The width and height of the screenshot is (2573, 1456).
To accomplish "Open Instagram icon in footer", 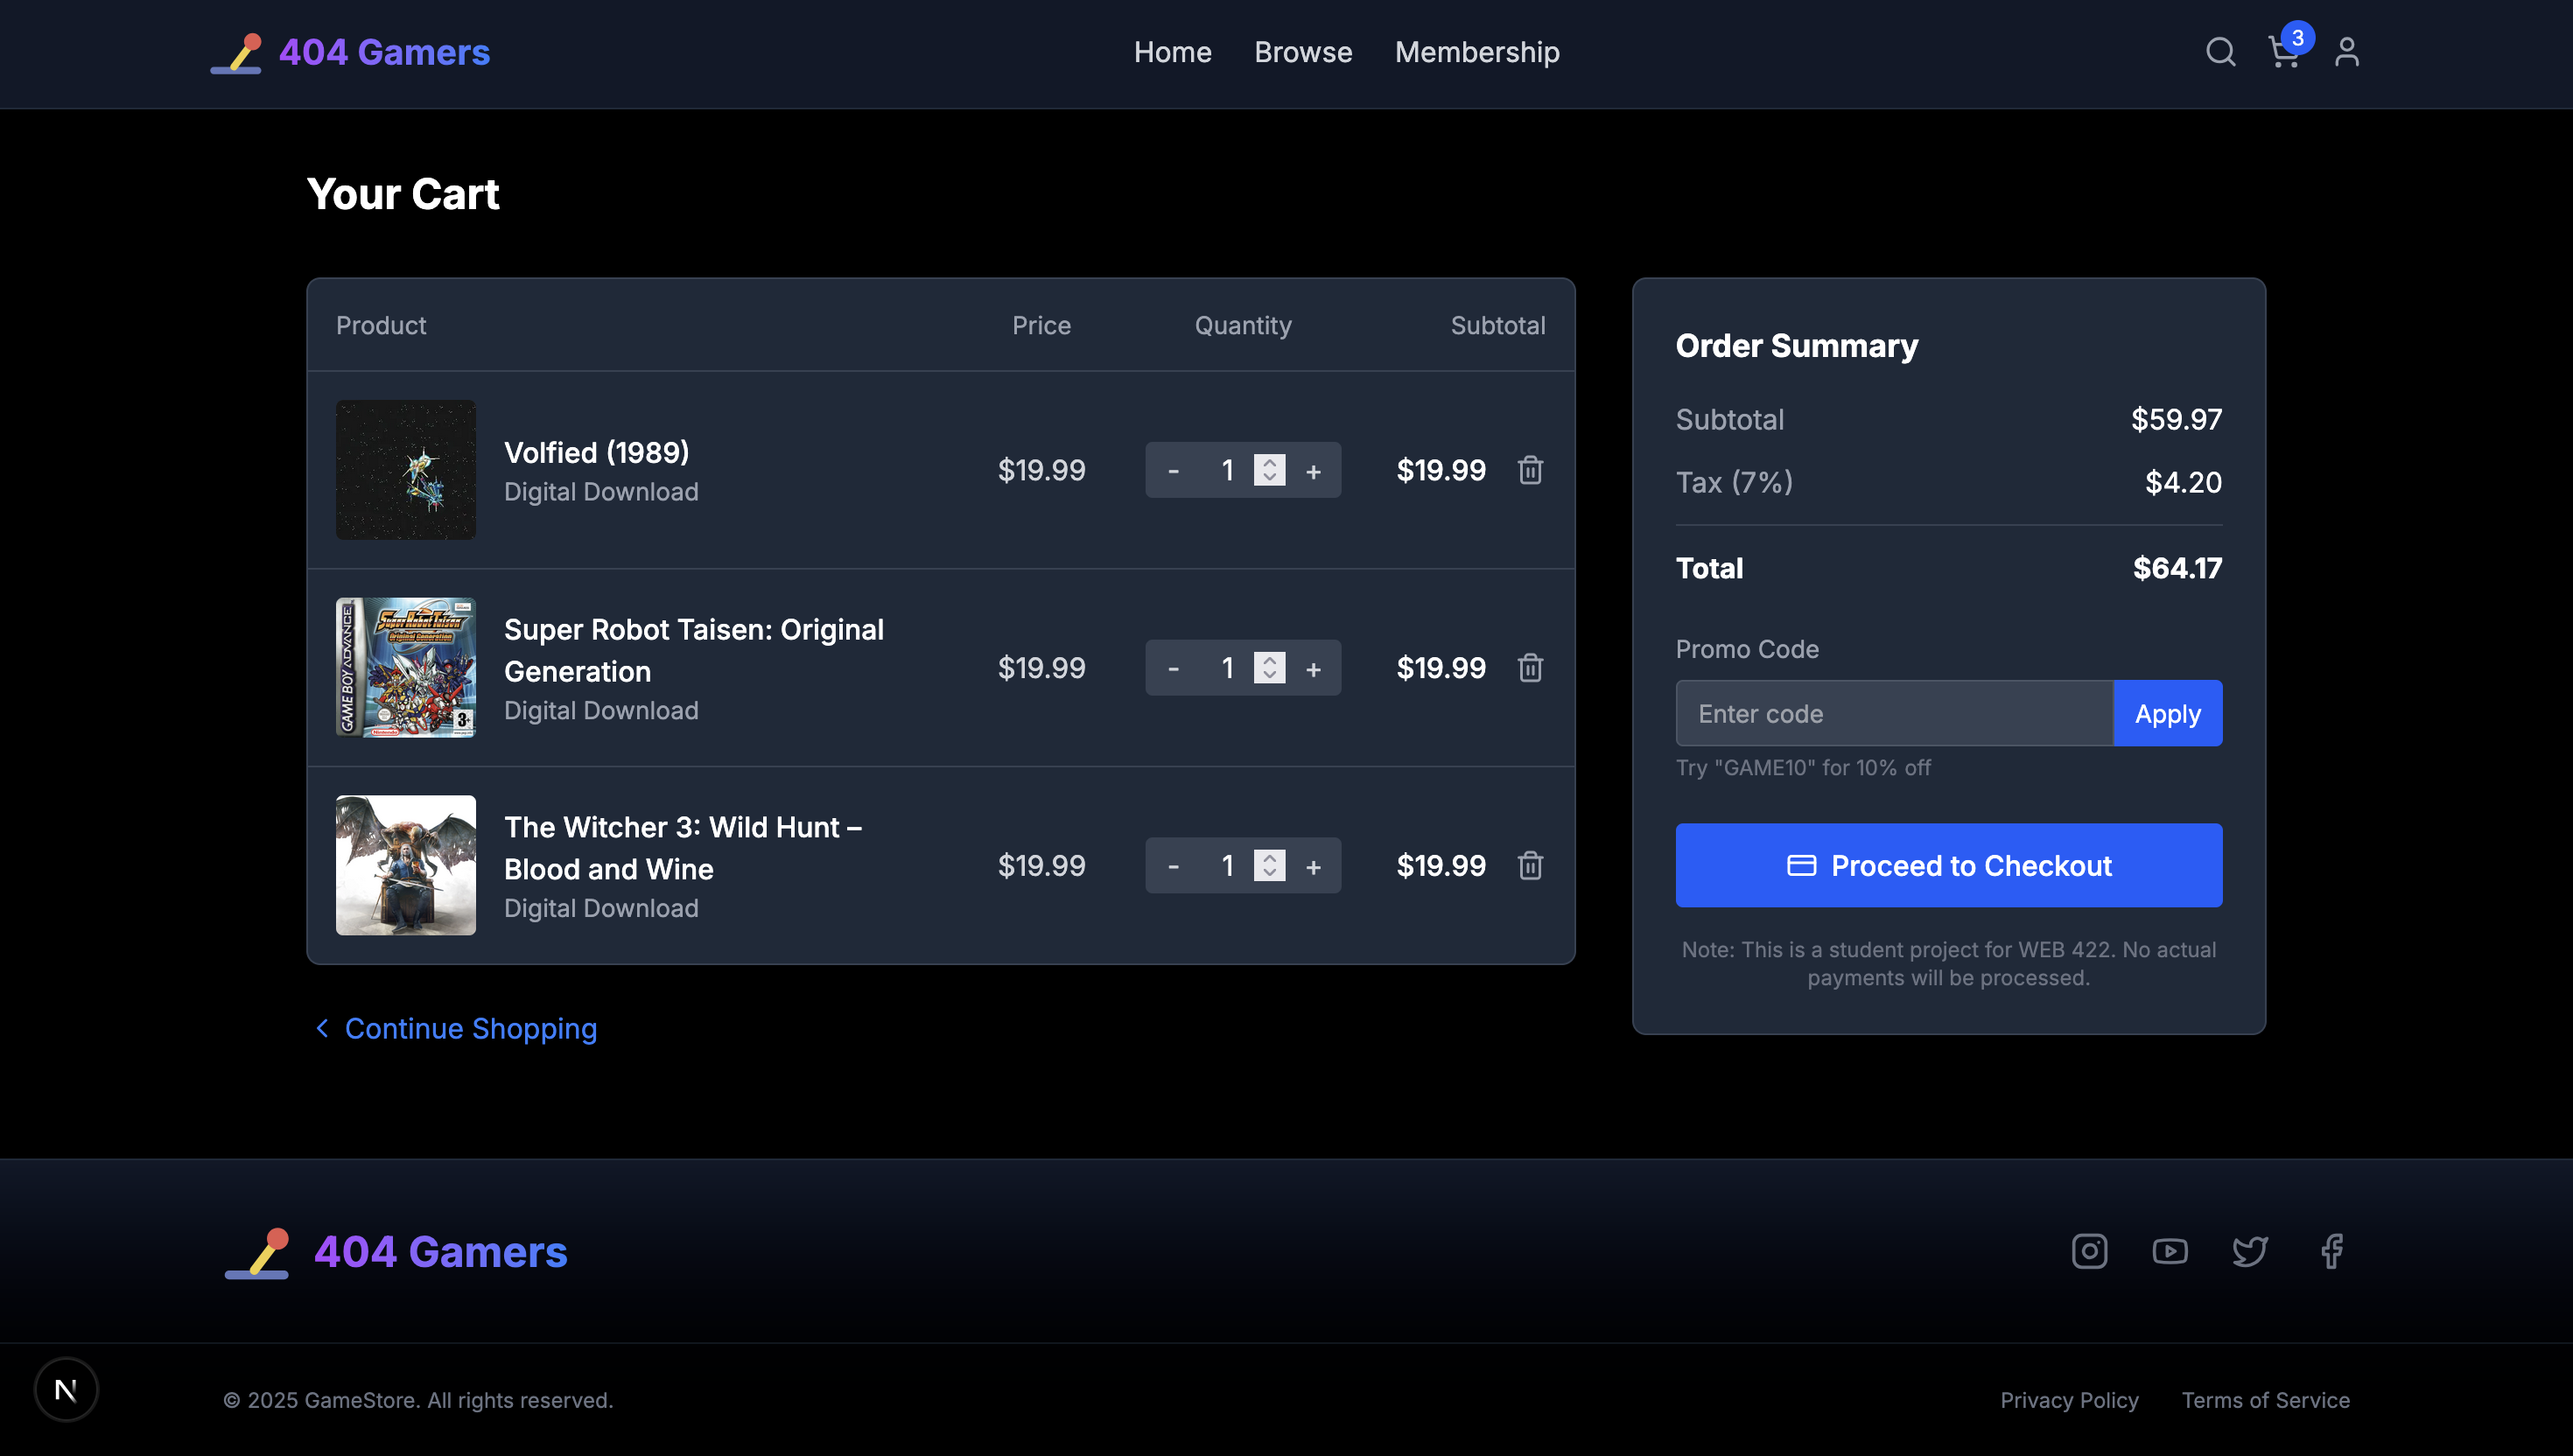I will point(2089,1251).
